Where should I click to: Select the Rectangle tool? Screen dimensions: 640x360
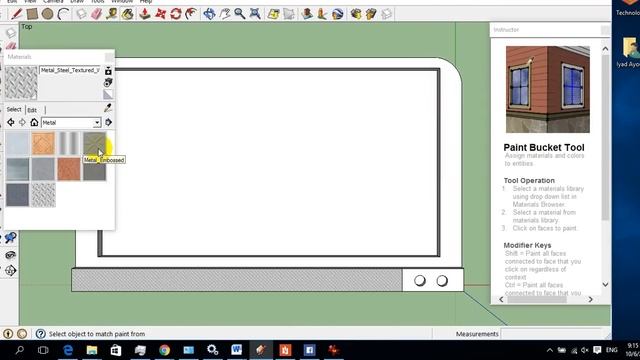point(32,14)
